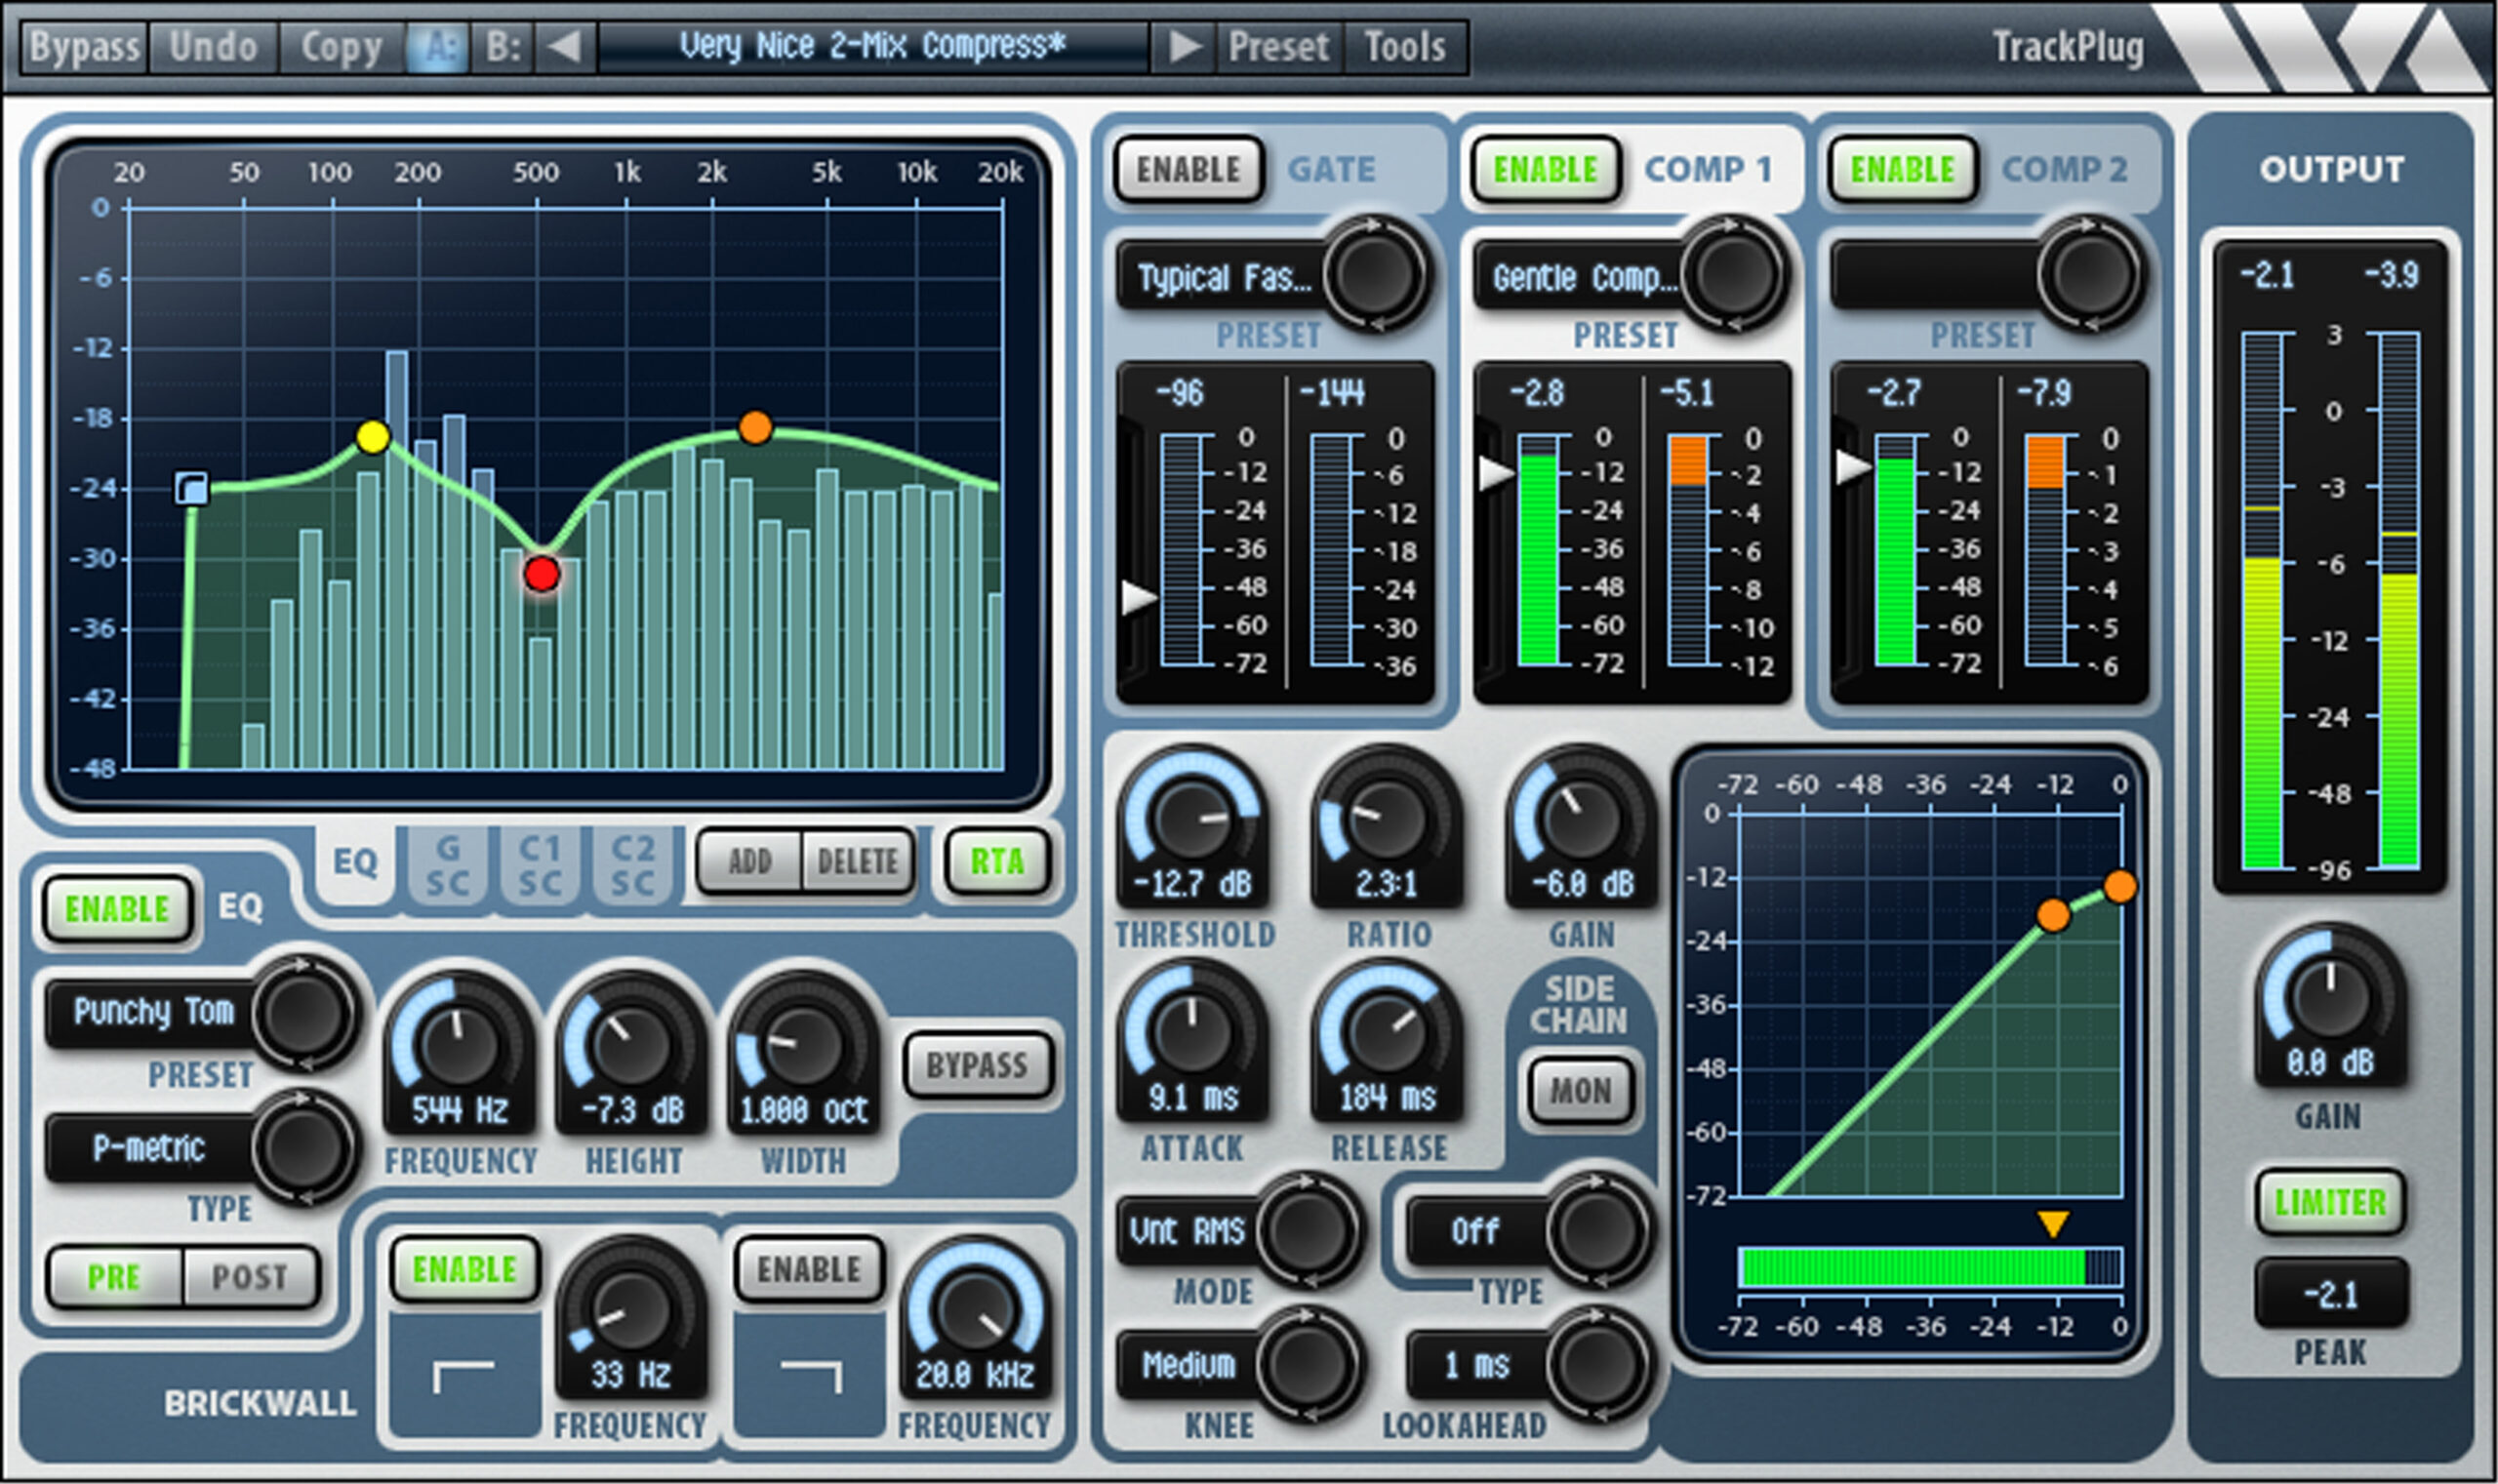Switch EQ to POST position
Screen dimensions: 2498x1484
click(251, 1277)
